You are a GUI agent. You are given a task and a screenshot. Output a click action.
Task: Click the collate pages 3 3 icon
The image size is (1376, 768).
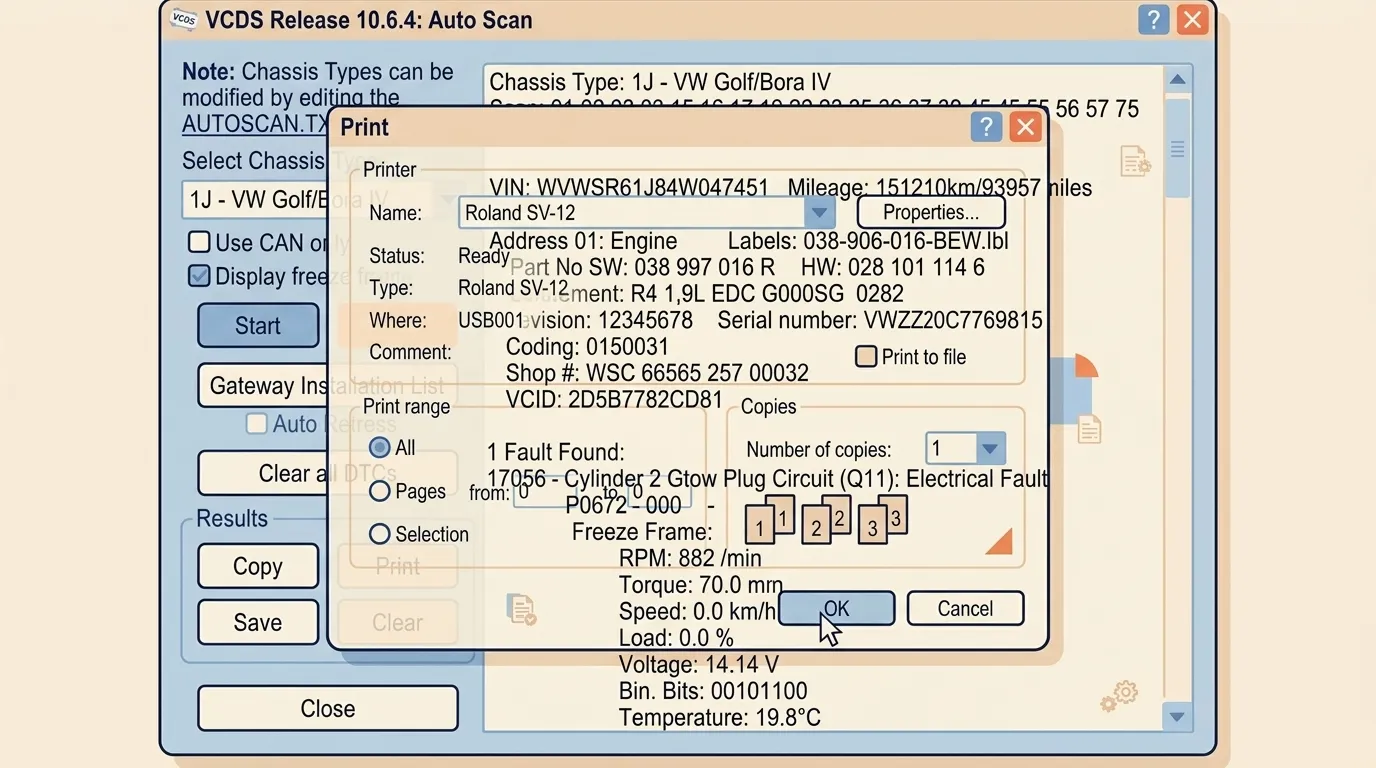882,521
